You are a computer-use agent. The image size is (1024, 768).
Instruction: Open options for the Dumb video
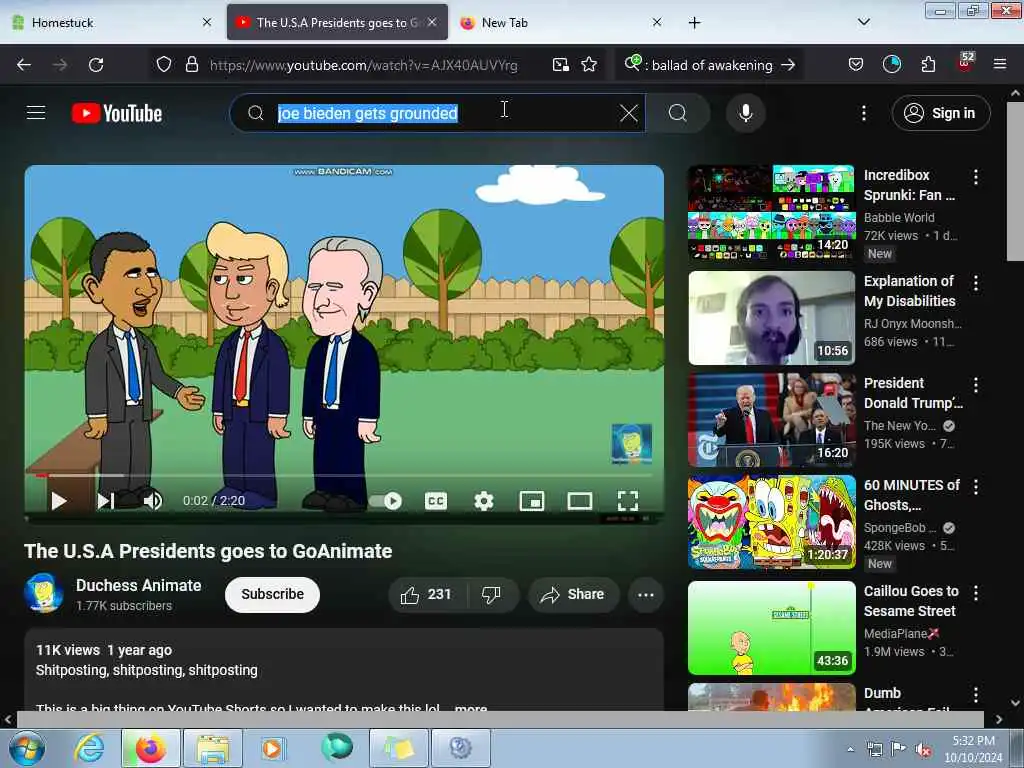point(976,694)
